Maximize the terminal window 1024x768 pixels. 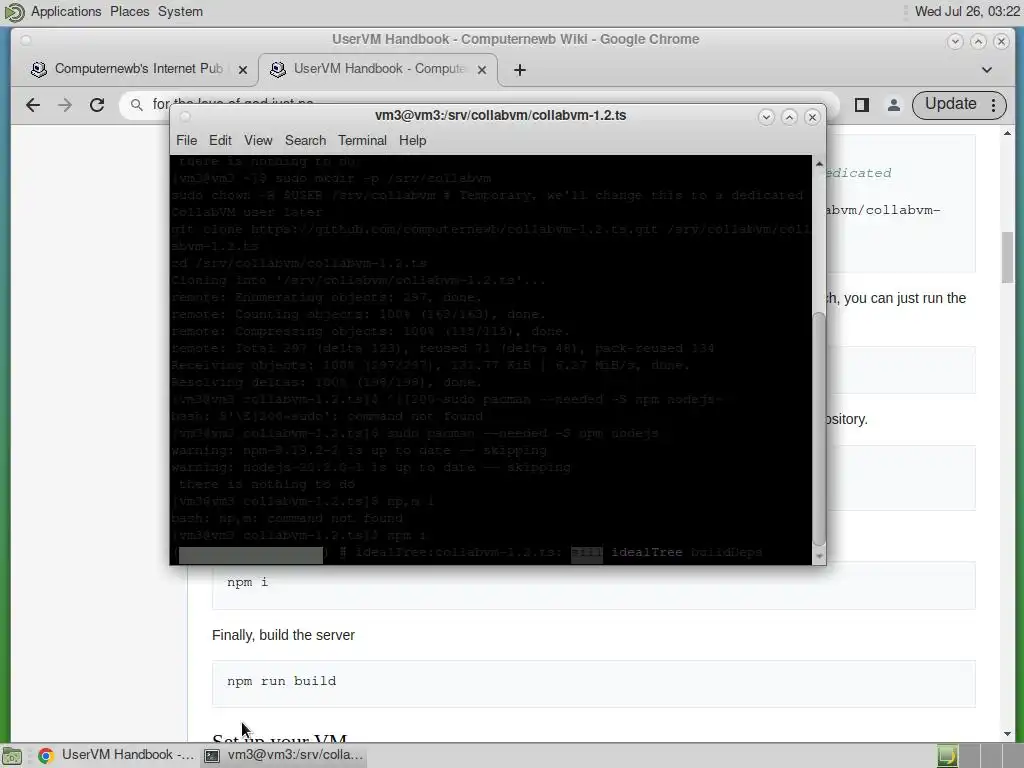(x=789, y=117)
